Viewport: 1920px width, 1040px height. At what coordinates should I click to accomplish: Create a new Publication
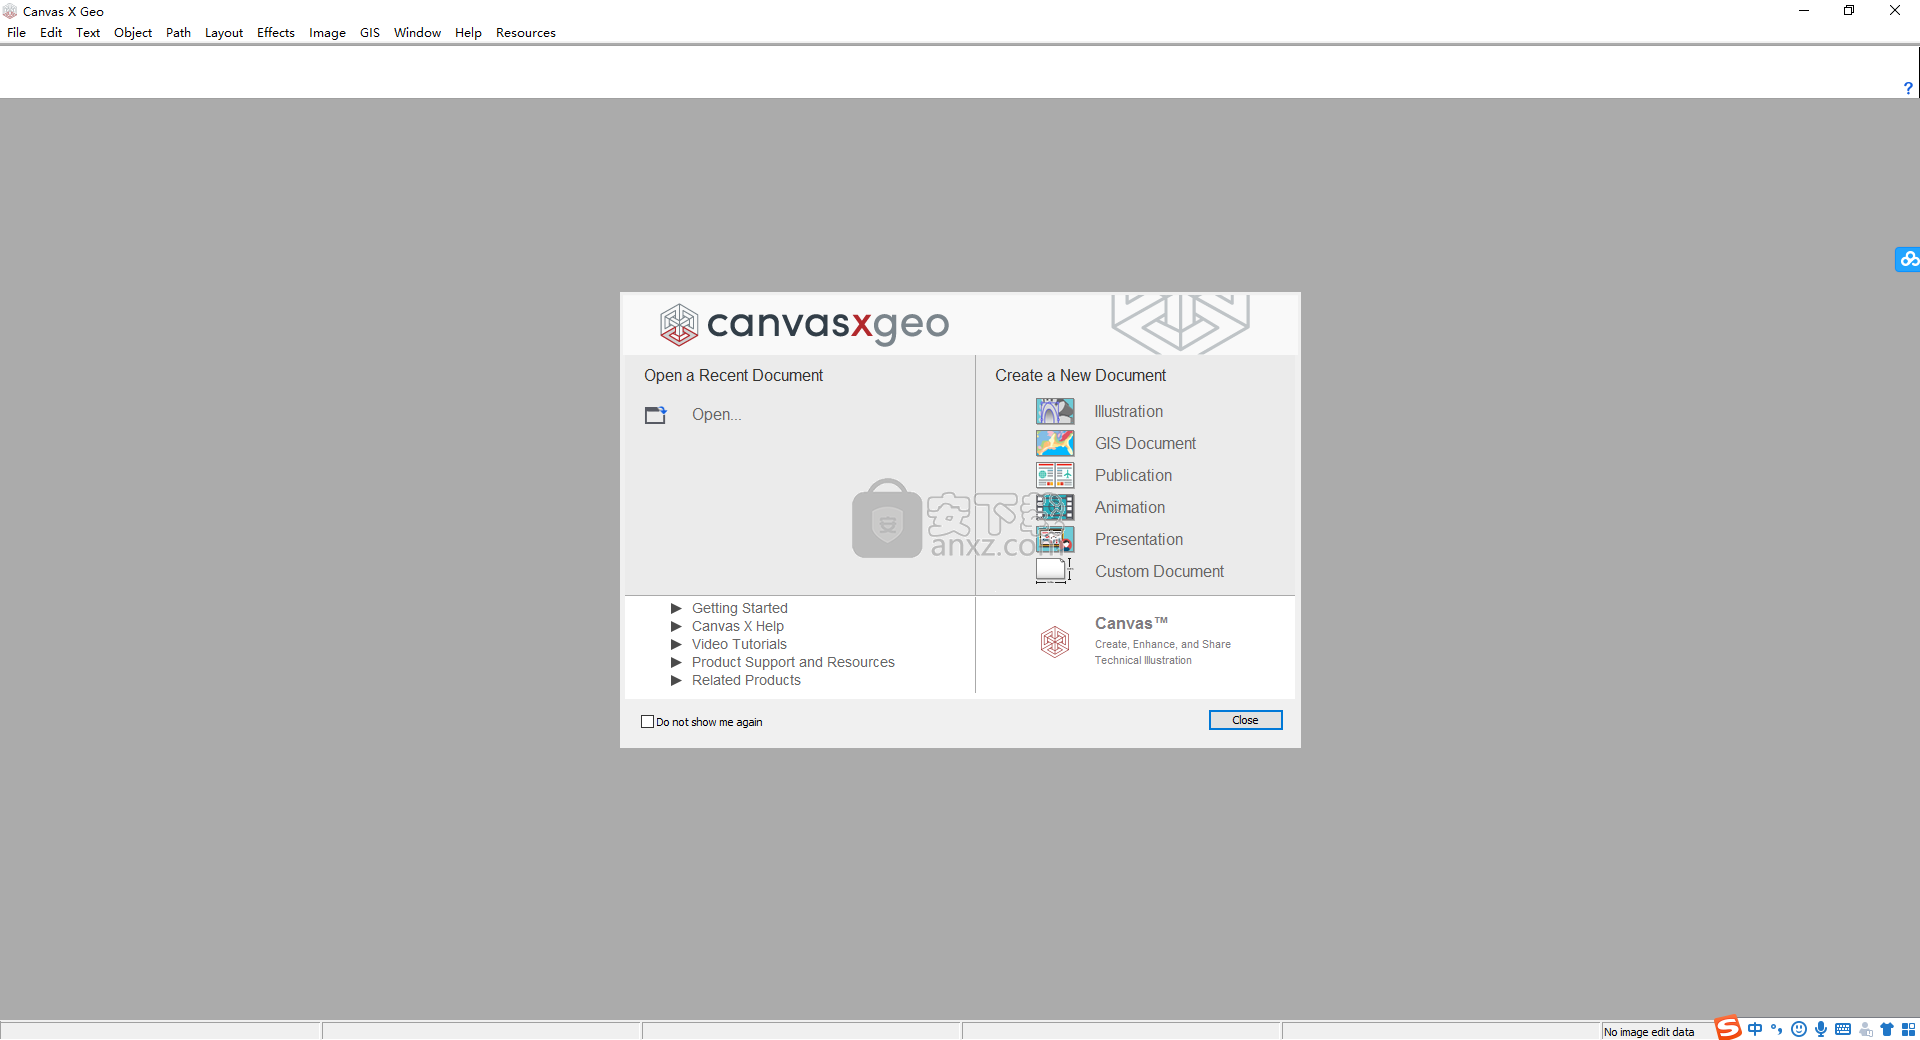[x=1133, y=475]
